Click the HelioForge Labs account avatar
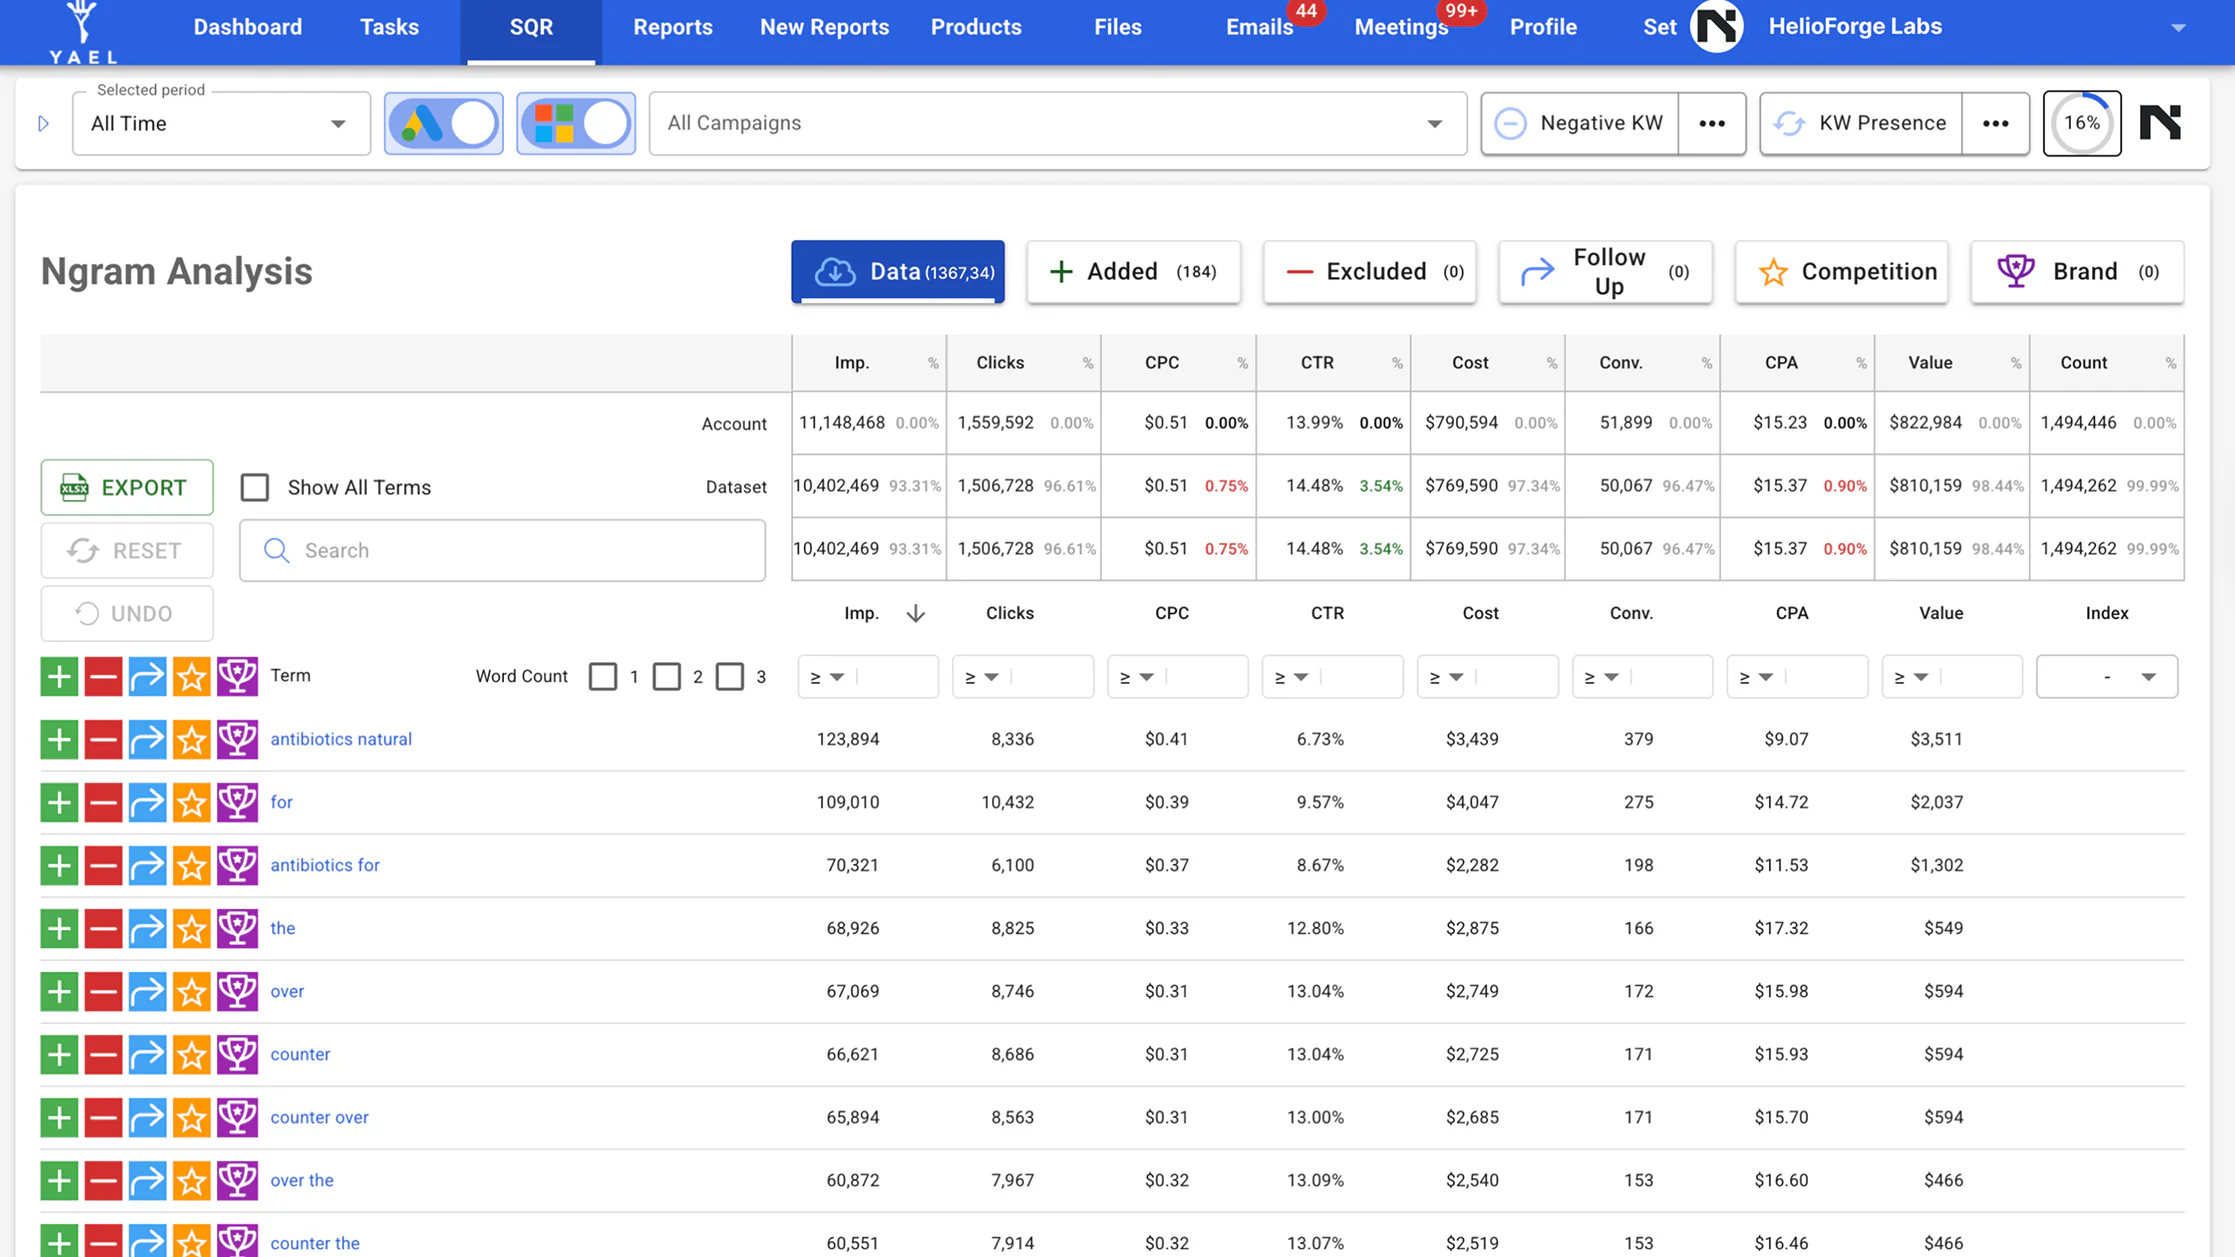This screenshot has height=1257, width=2235. (x=1717, y=27)
